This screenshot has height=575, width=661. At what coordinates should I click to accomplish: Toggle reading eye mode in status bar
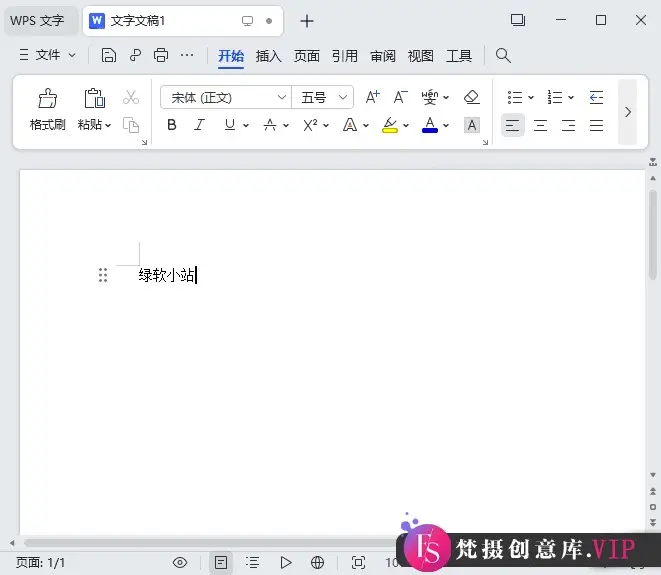180,562
